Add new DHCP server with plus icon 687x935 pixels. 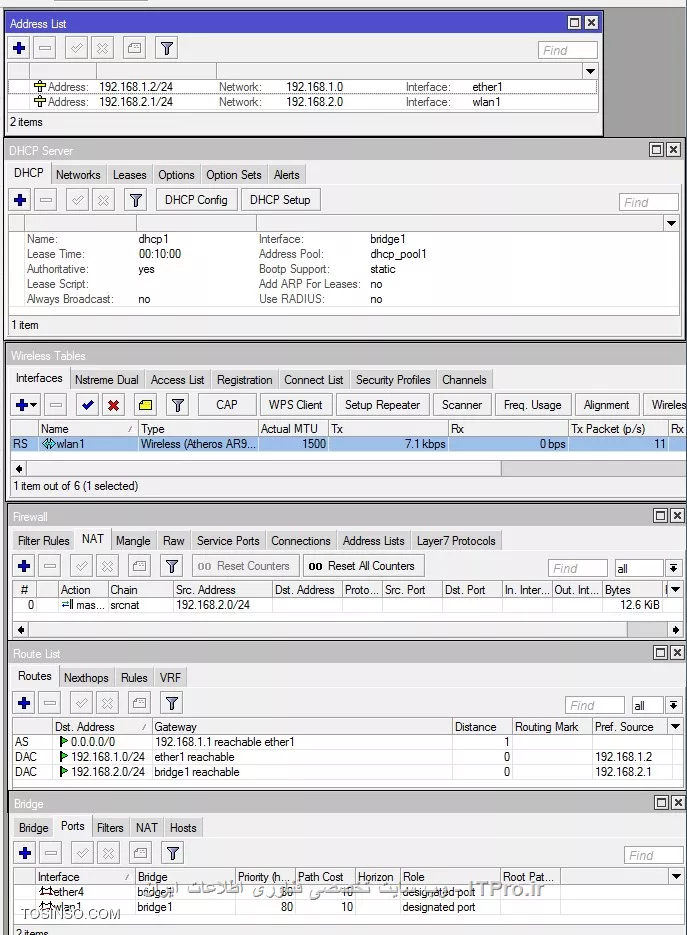(x=20, y=200)
